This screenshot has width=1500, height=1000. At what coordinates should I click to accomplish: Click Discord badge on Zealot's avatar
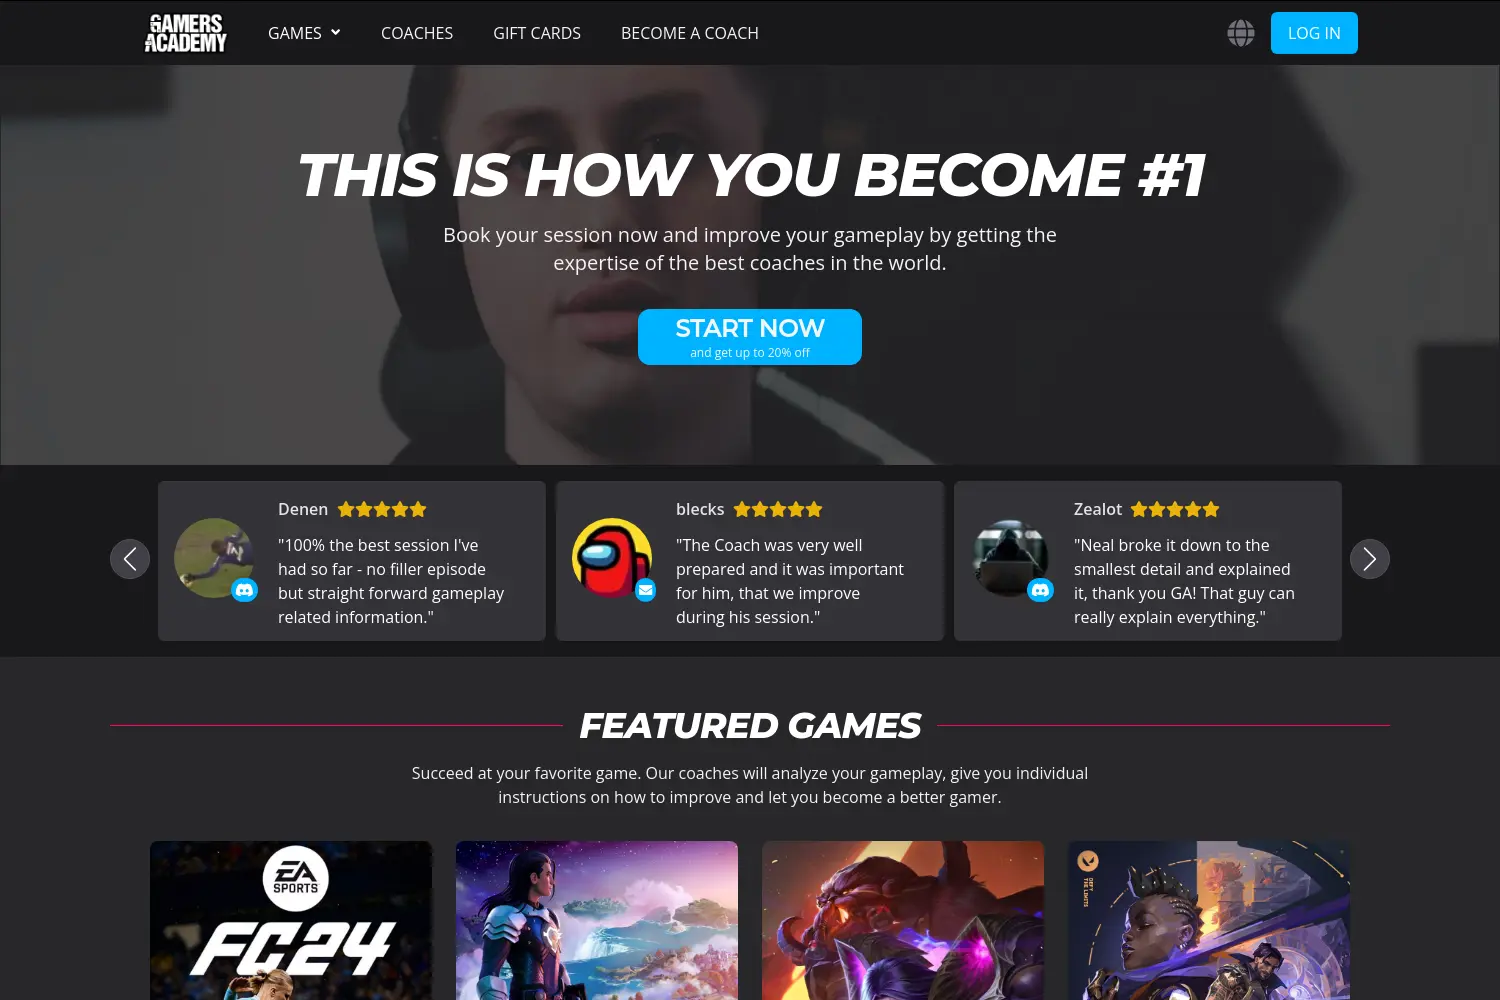pyautogui.click(x=1040, y=590)
